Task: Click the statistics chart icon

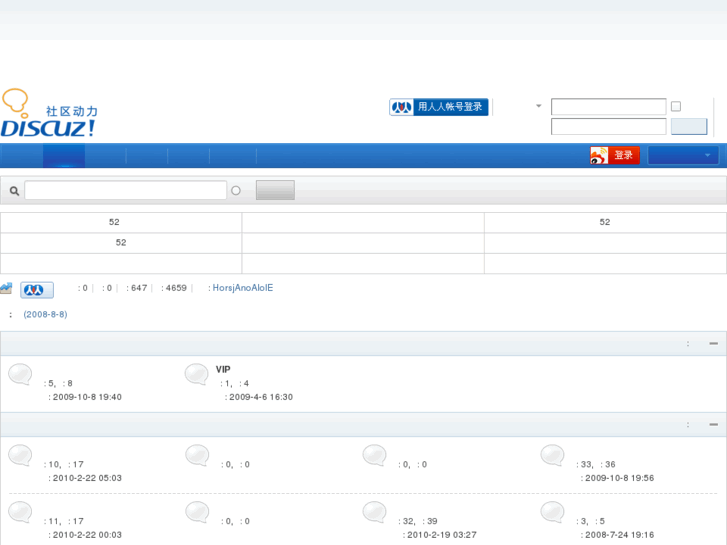Action: [6, 289]
